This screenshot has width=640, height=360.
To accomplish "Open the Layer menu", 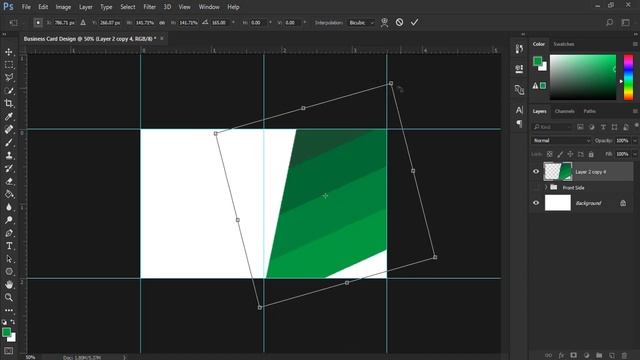I will coord(86,7).
